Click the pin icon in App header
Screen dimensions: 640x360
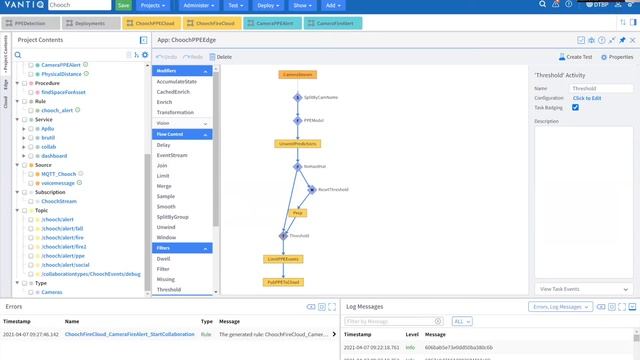(622, 40)
